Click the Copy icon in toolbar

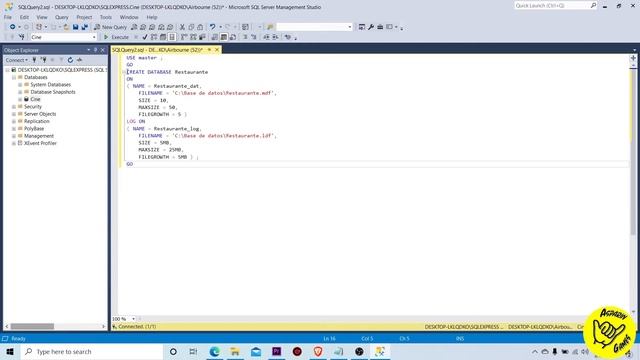pos(191,27)
